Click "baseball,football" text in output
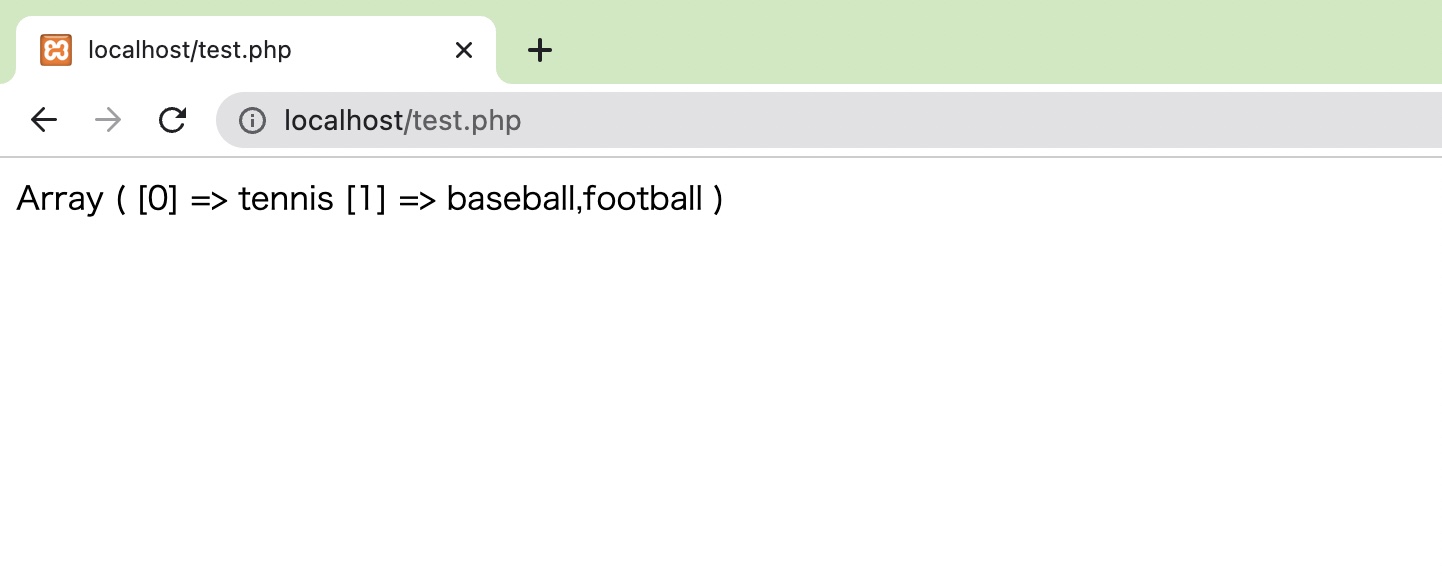The width and height of the screenshot is (1442, 584). pos(575,199)
